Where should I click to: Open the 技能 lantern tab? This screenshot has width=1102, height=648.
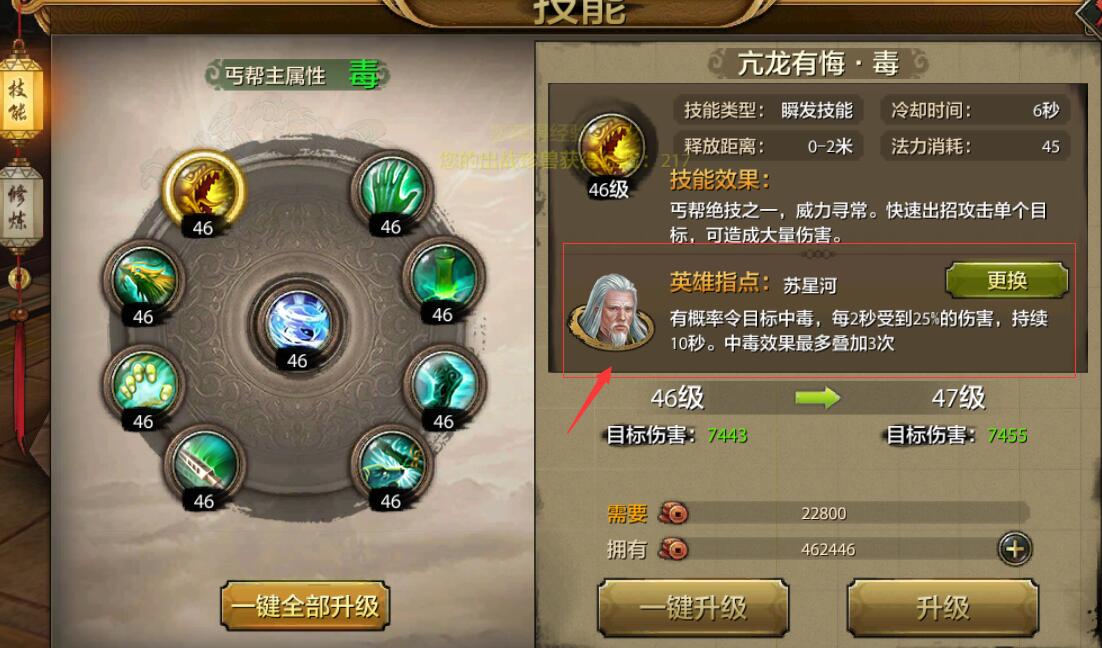[x=19, y=98]
